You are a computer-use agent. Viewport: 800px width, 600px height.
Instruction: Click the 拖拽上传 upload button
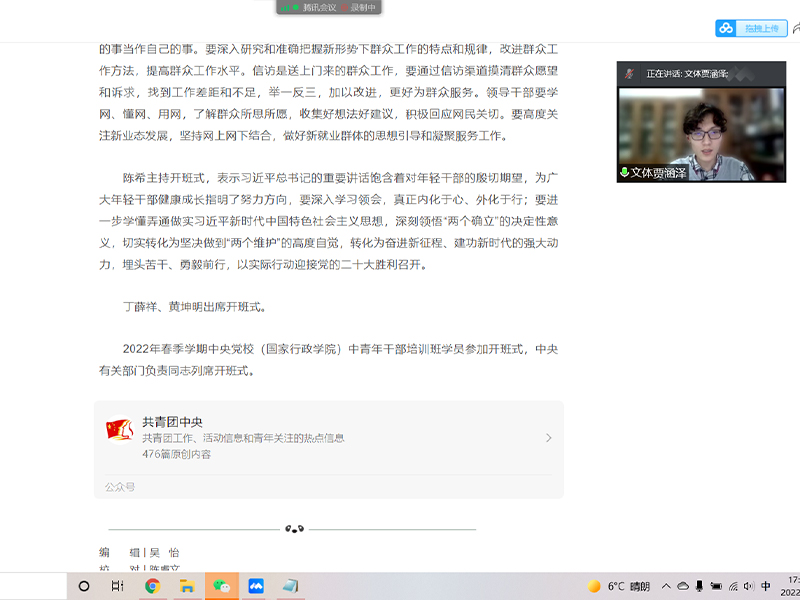pyautogui.click(x=761, y=28)
